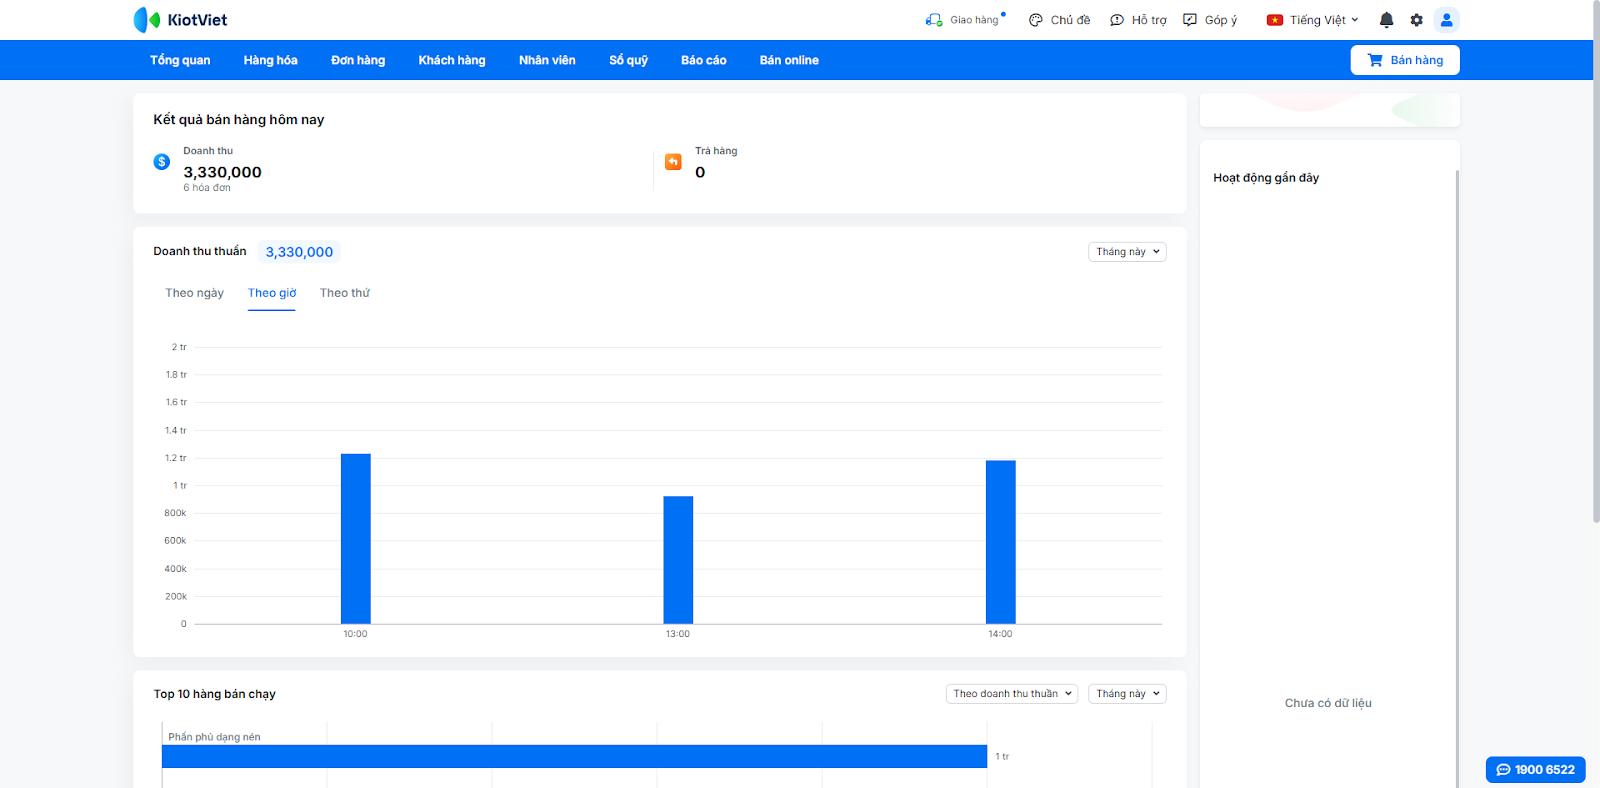Open the Báo cáo menu
The height and width of the screenshot is (788, 1600).
click(704, 60)
